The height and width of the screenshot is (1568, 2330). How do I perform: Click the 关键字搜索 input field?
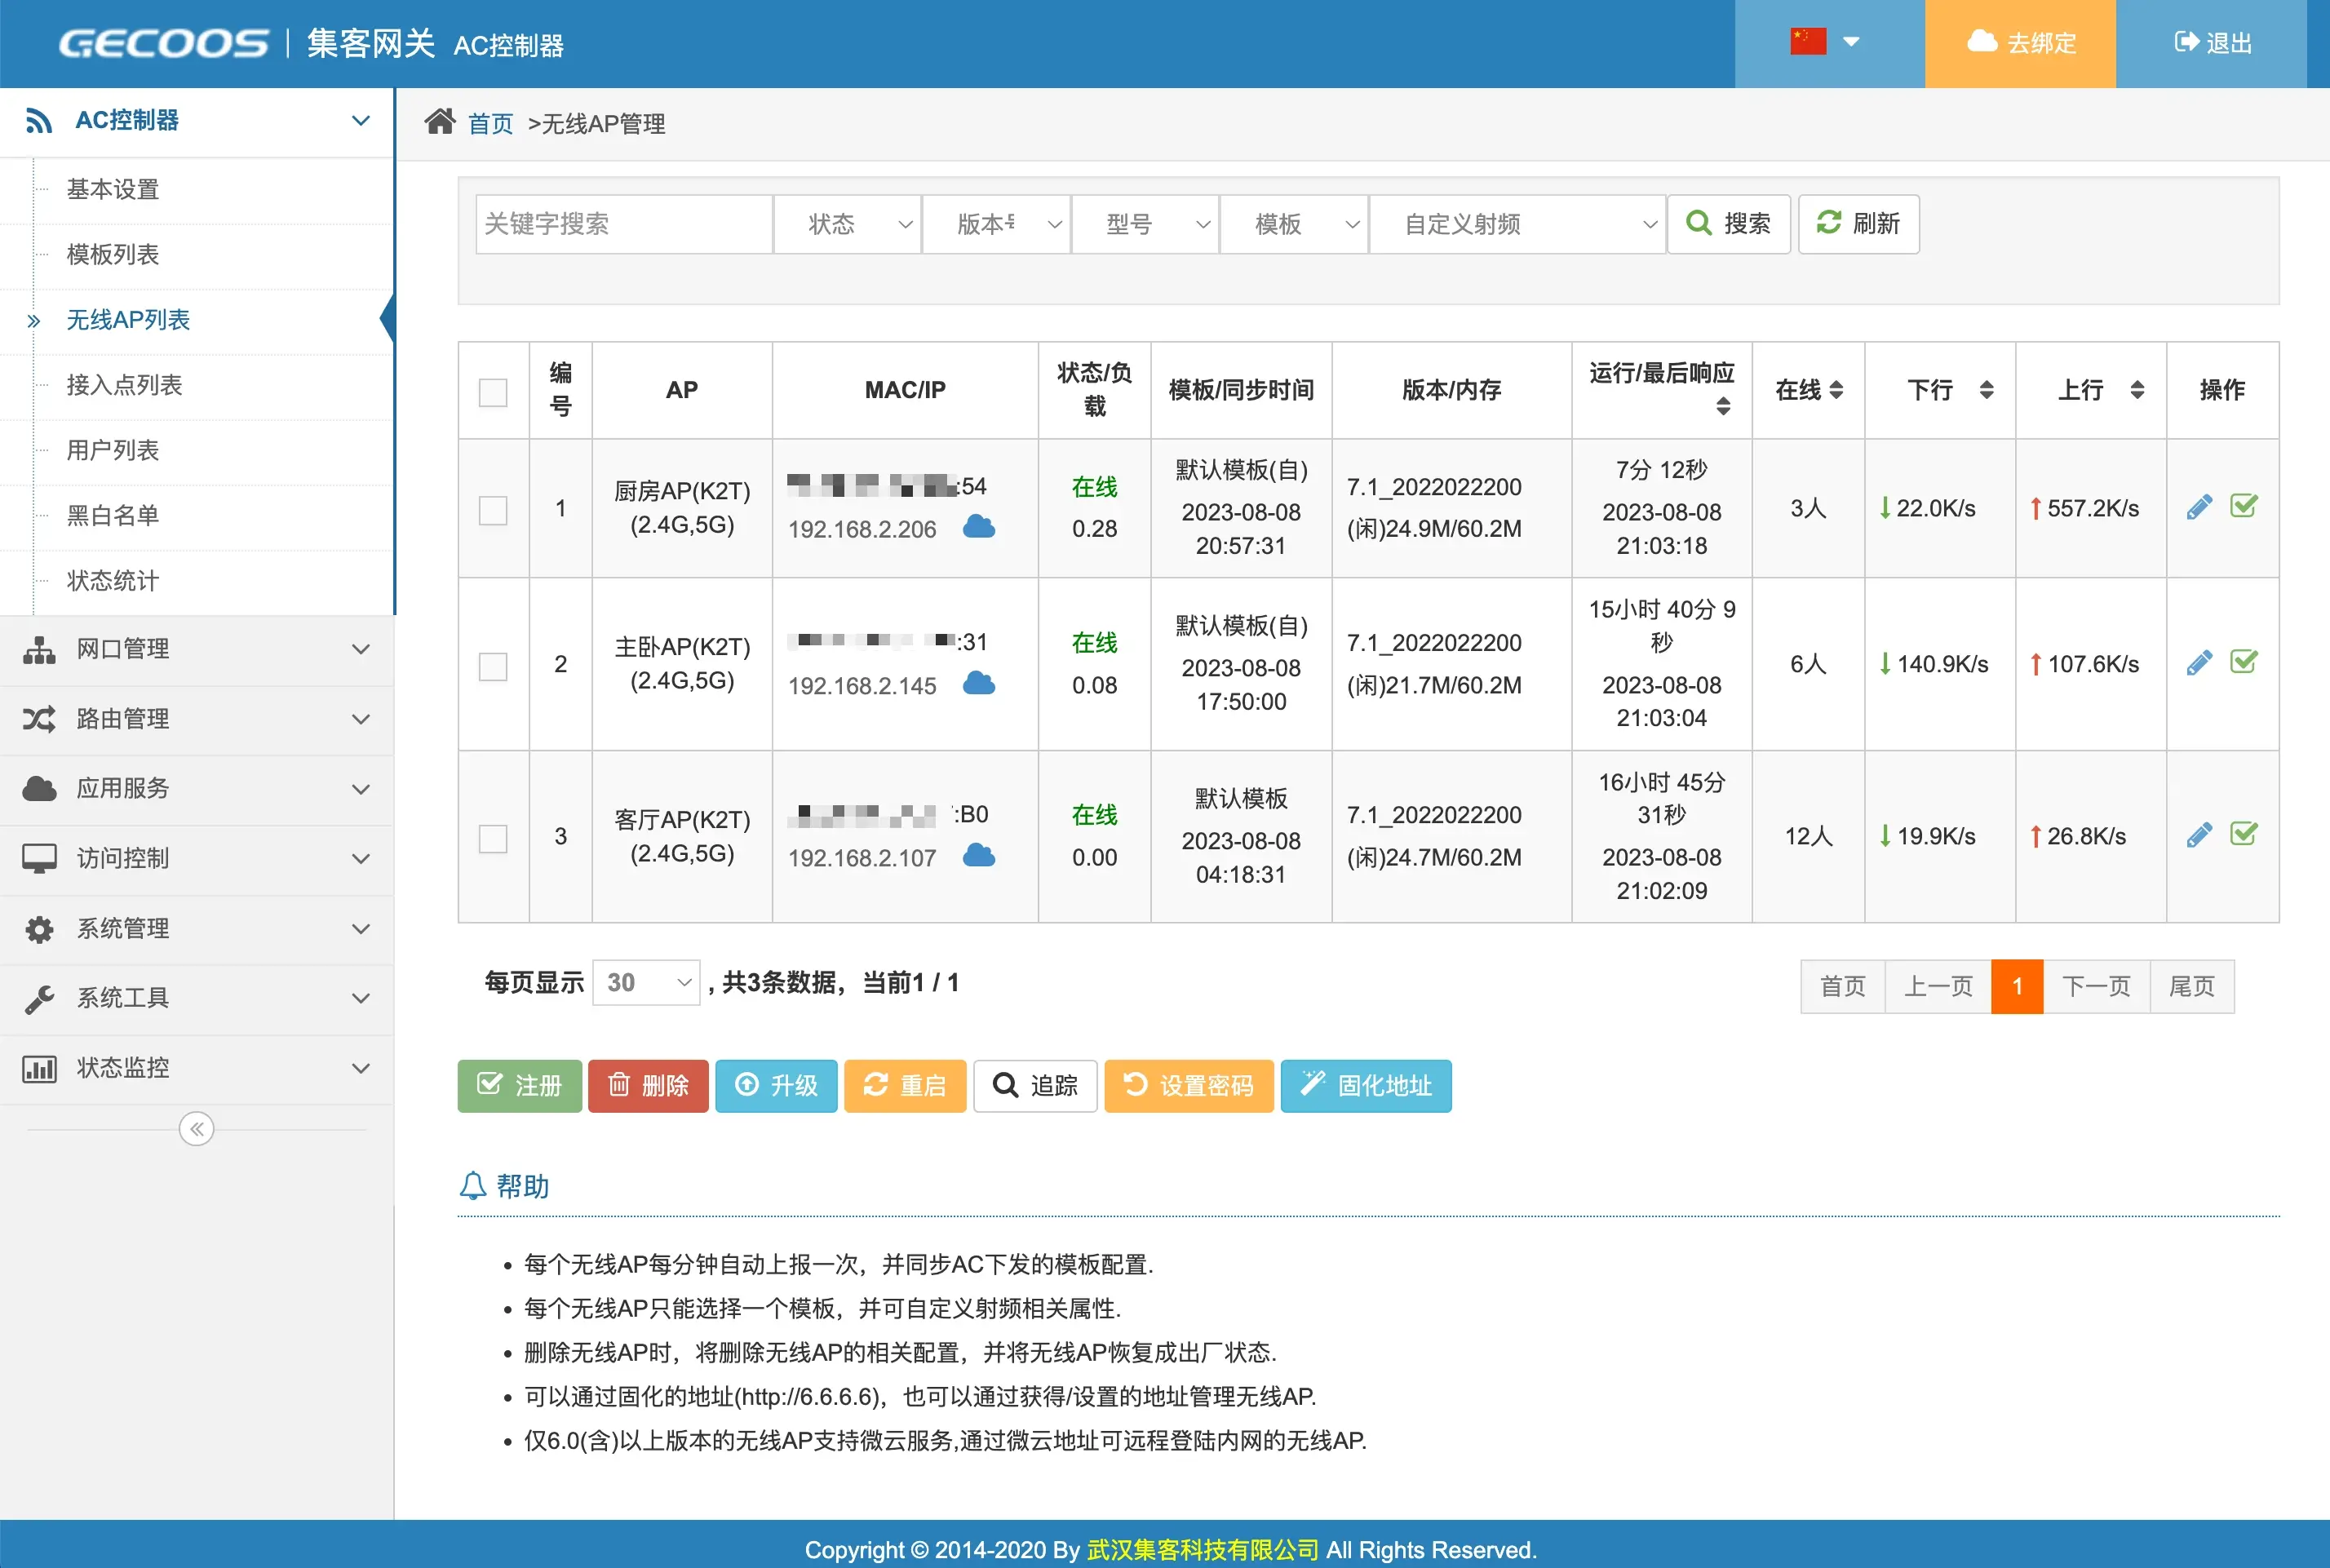click(624, 224)
